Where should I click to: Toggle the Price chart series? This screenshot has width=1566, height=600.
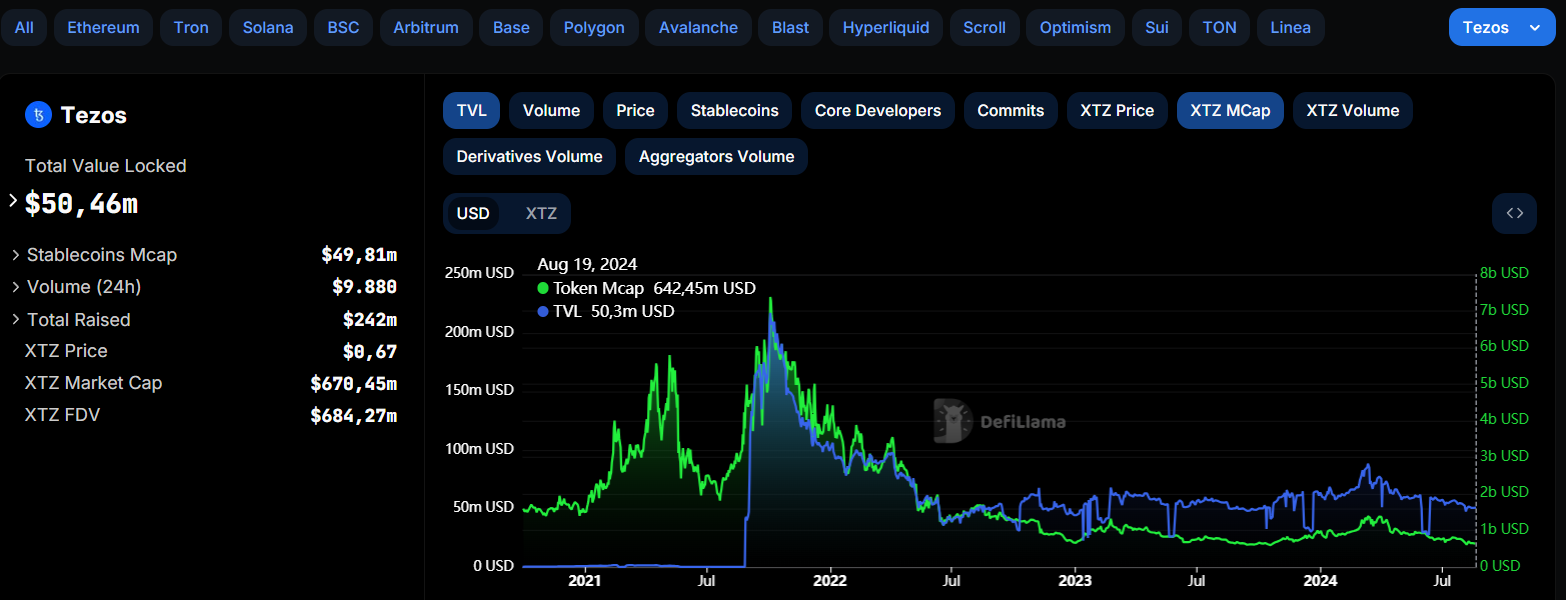coord(635,110)
